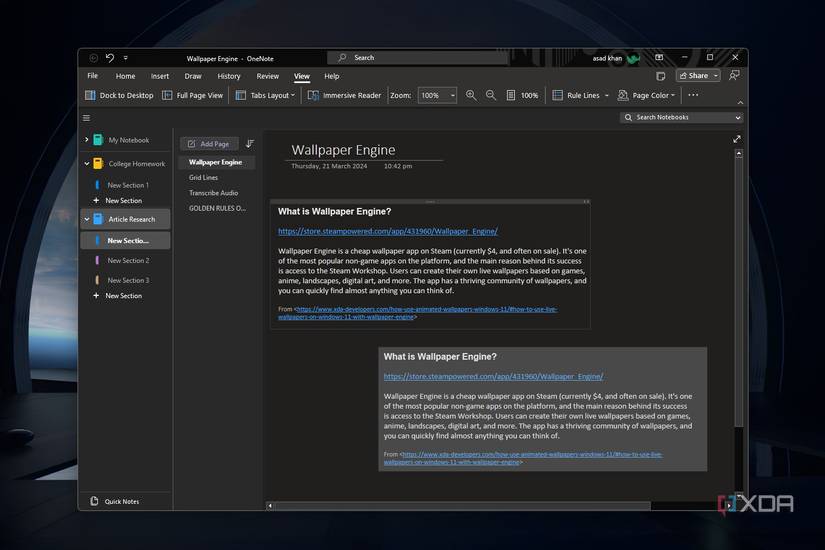Click the ribbon display mode icon
This screenshot has height=550, width=825.
[659, 57]
